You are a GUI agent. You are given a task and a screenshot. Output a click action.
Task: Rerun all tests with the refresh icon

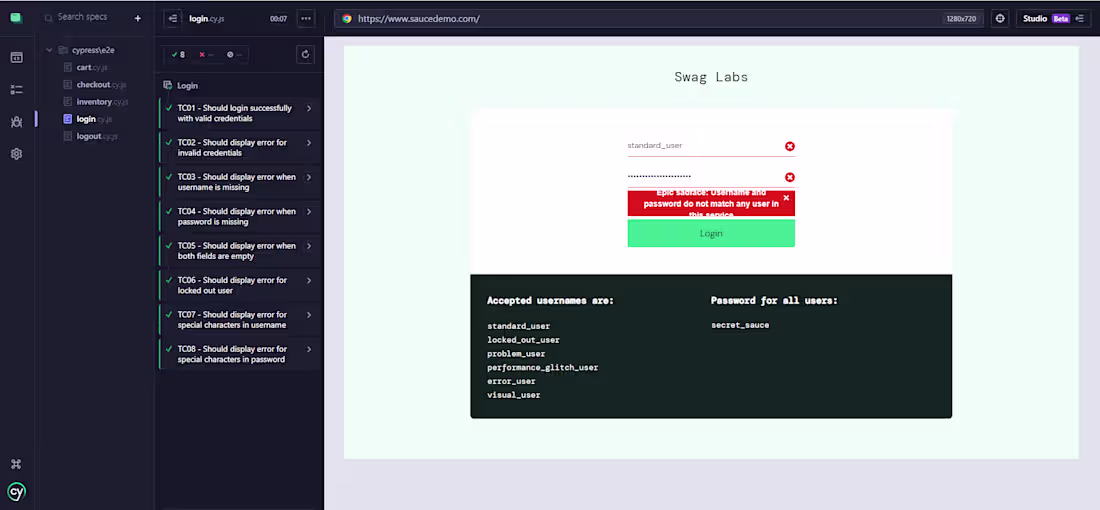305,54
